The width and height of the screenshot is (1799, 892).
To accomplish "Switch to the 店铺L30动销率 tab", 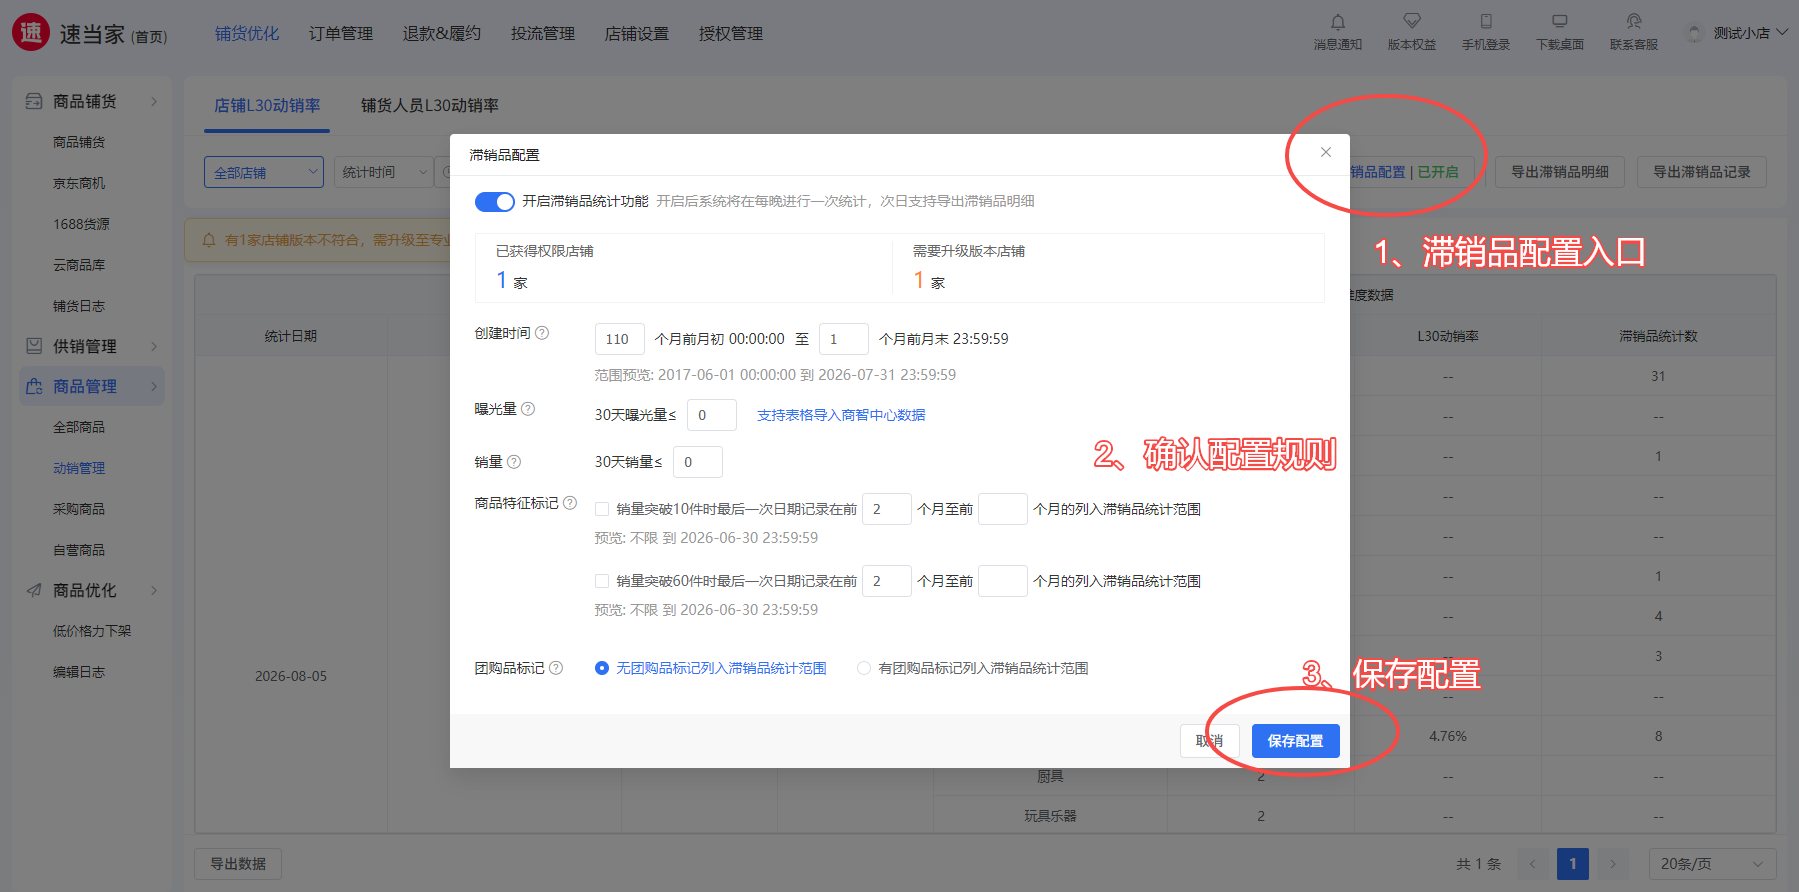I will coord(267,106).
